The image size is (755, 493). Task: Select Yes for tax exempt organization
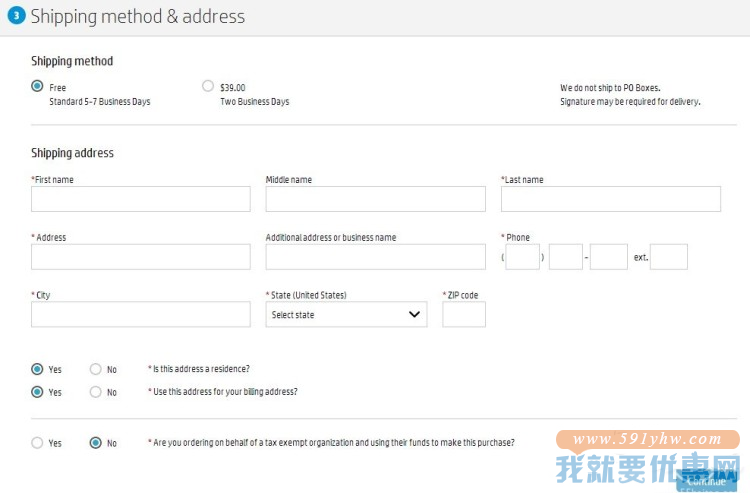[x=37, y=443]
